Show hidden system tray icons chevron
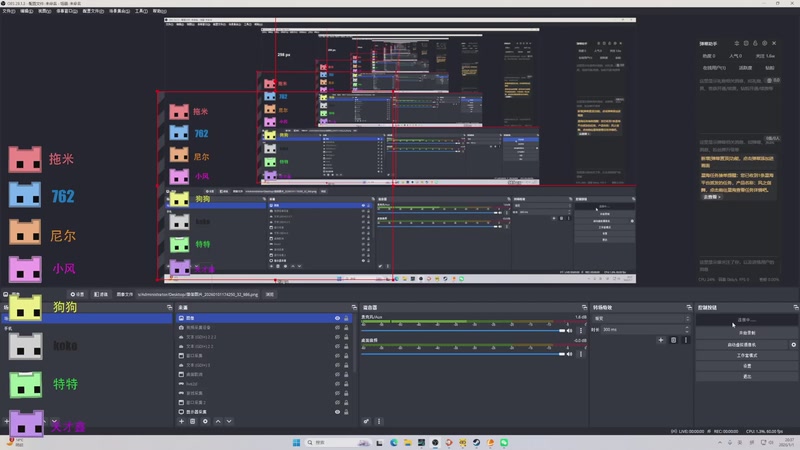800x450 pixels. 720,442
